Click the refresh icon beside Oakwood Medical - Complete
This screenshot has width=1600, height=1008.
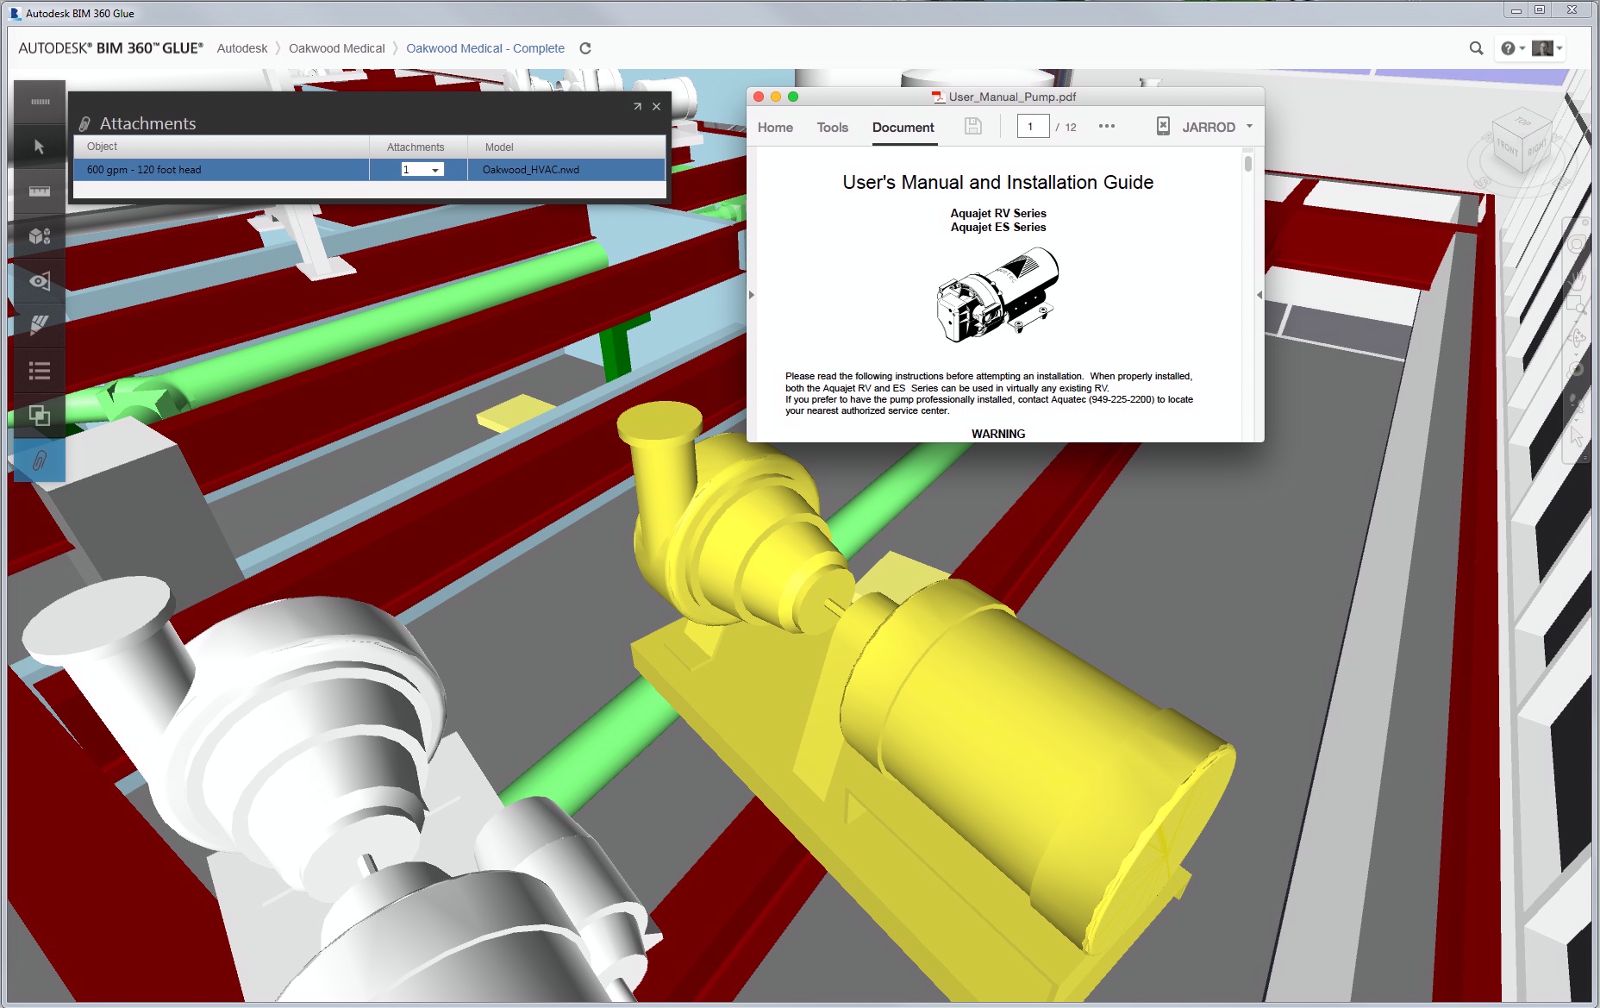pos(585,48)
